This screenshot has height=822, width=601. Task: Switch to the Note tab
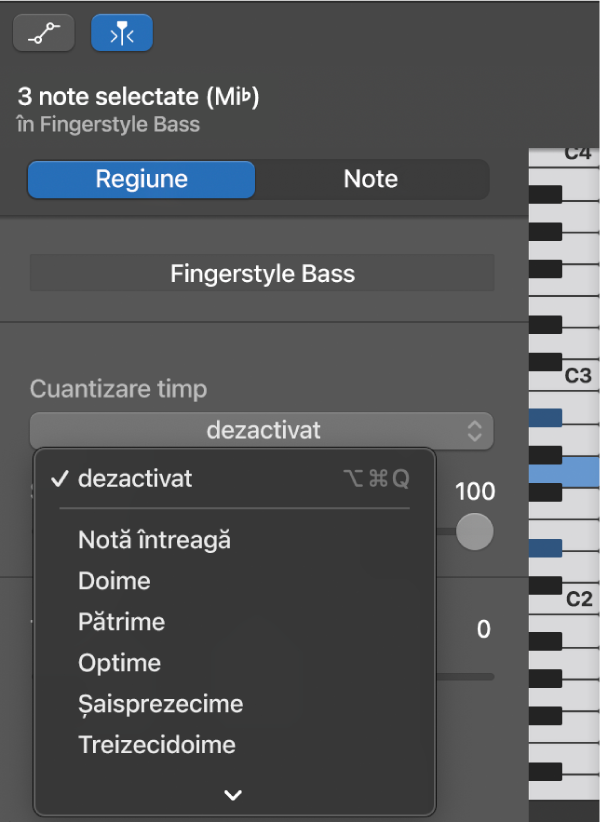[x=370, y=179]
